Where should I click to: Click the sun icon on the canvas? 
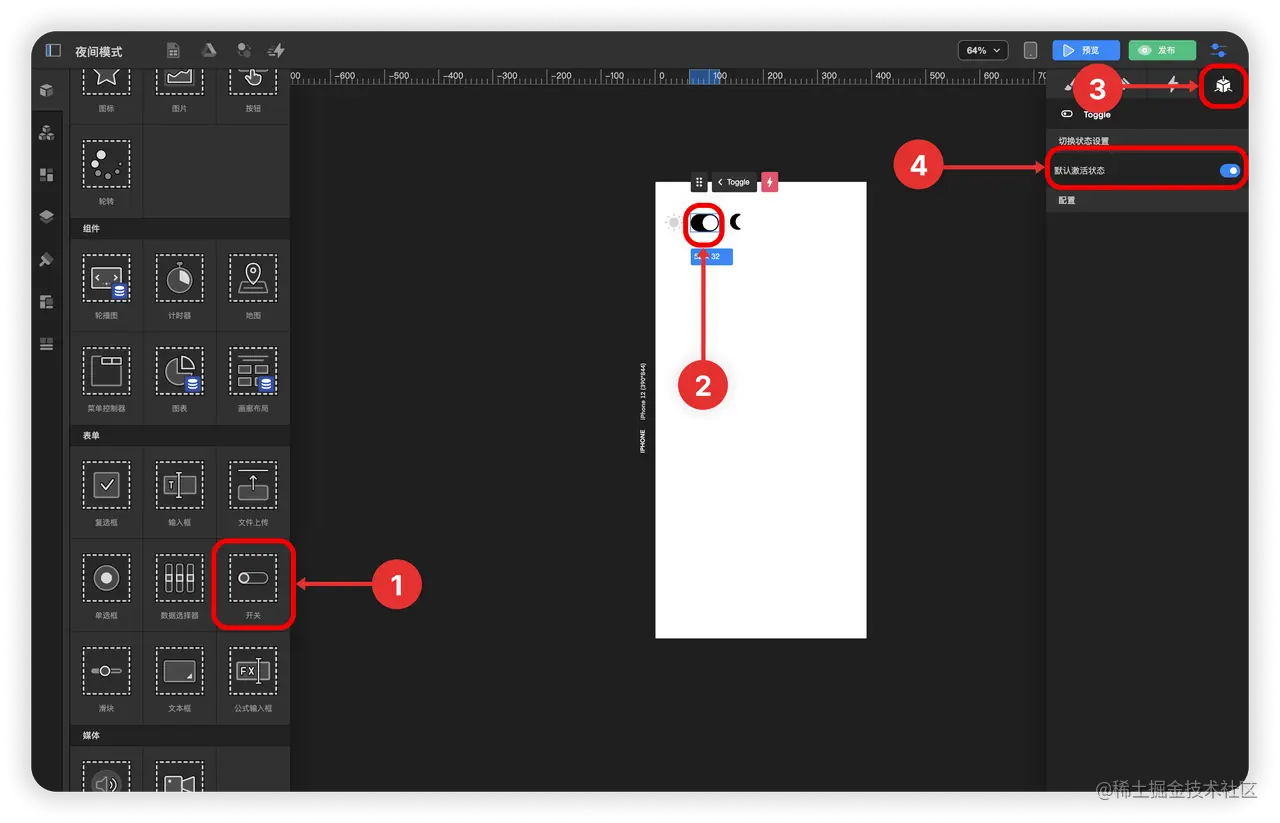coord(673,223)
